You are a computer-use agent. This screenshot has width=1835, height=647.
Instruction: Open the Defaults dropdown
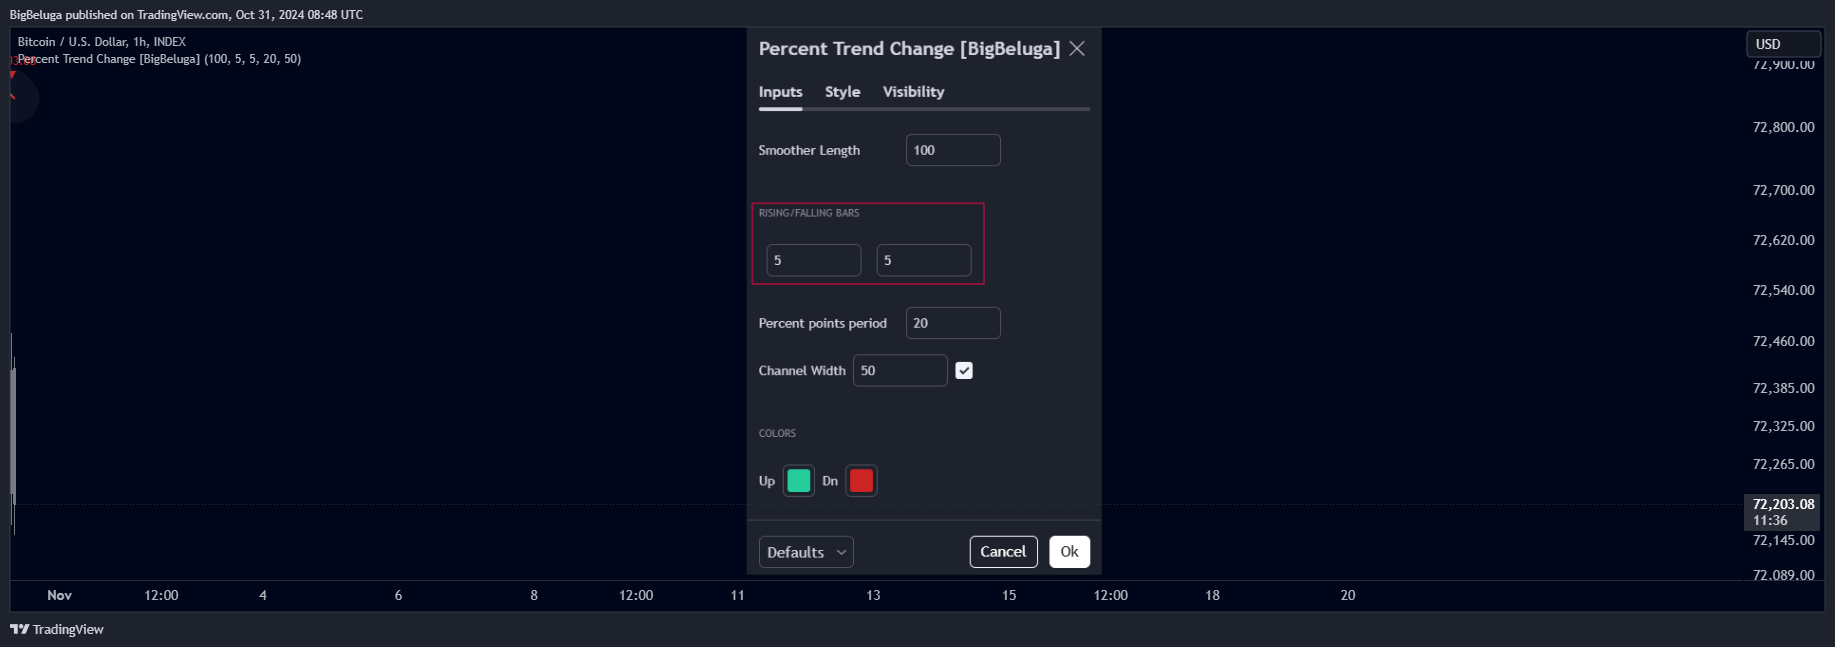pyautogui.click(x=806, y=552)
